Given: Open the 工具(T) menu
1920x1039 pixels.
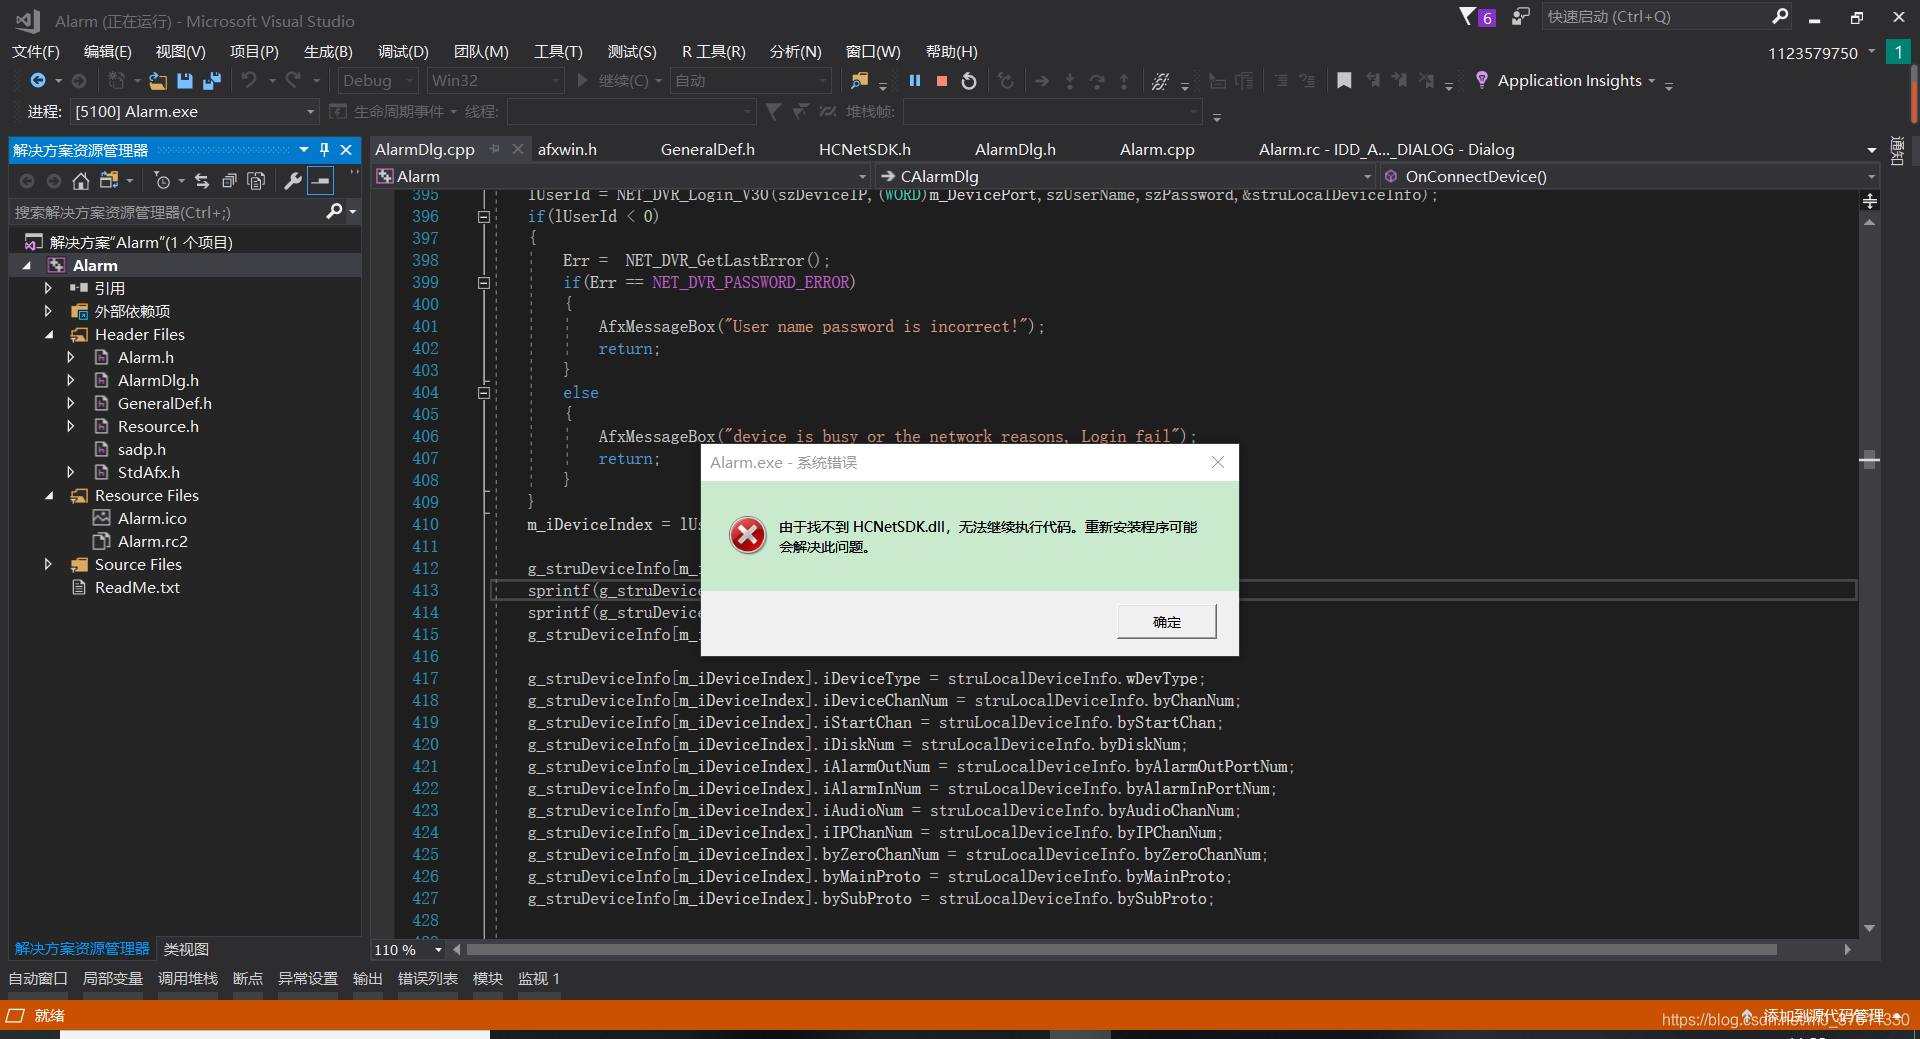Looking at the screenshot, I should pos(558,51).
